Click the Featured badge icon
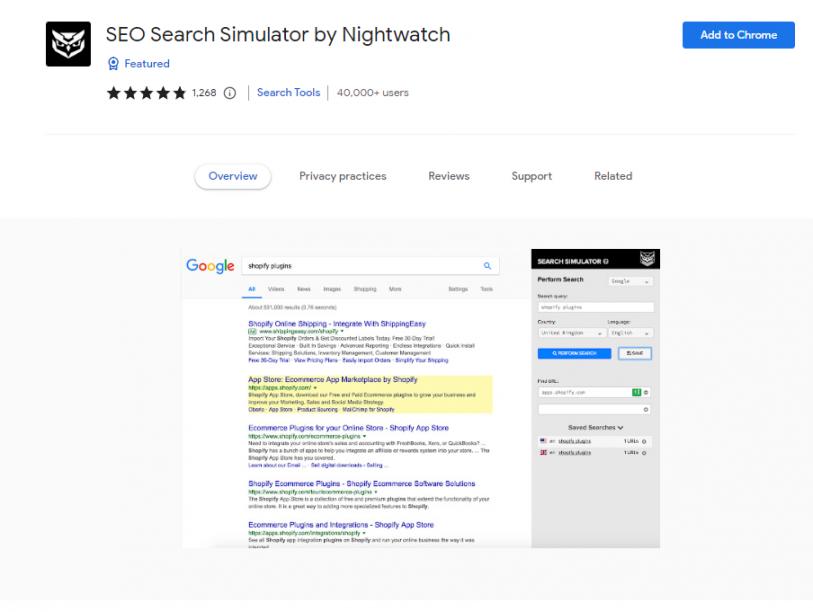Viewport: 813px width, 612px height. click(113, 64)
